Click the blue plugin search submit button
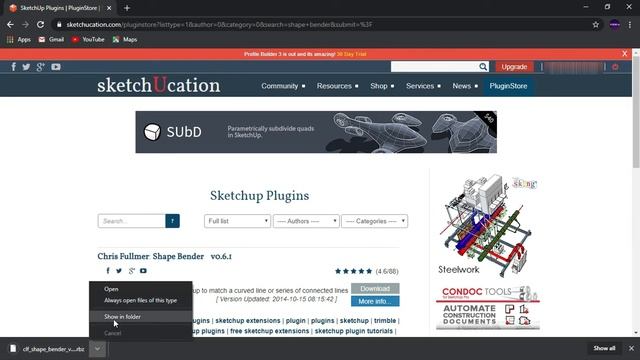The image size is (640, 360). click(x=172, y=221)
